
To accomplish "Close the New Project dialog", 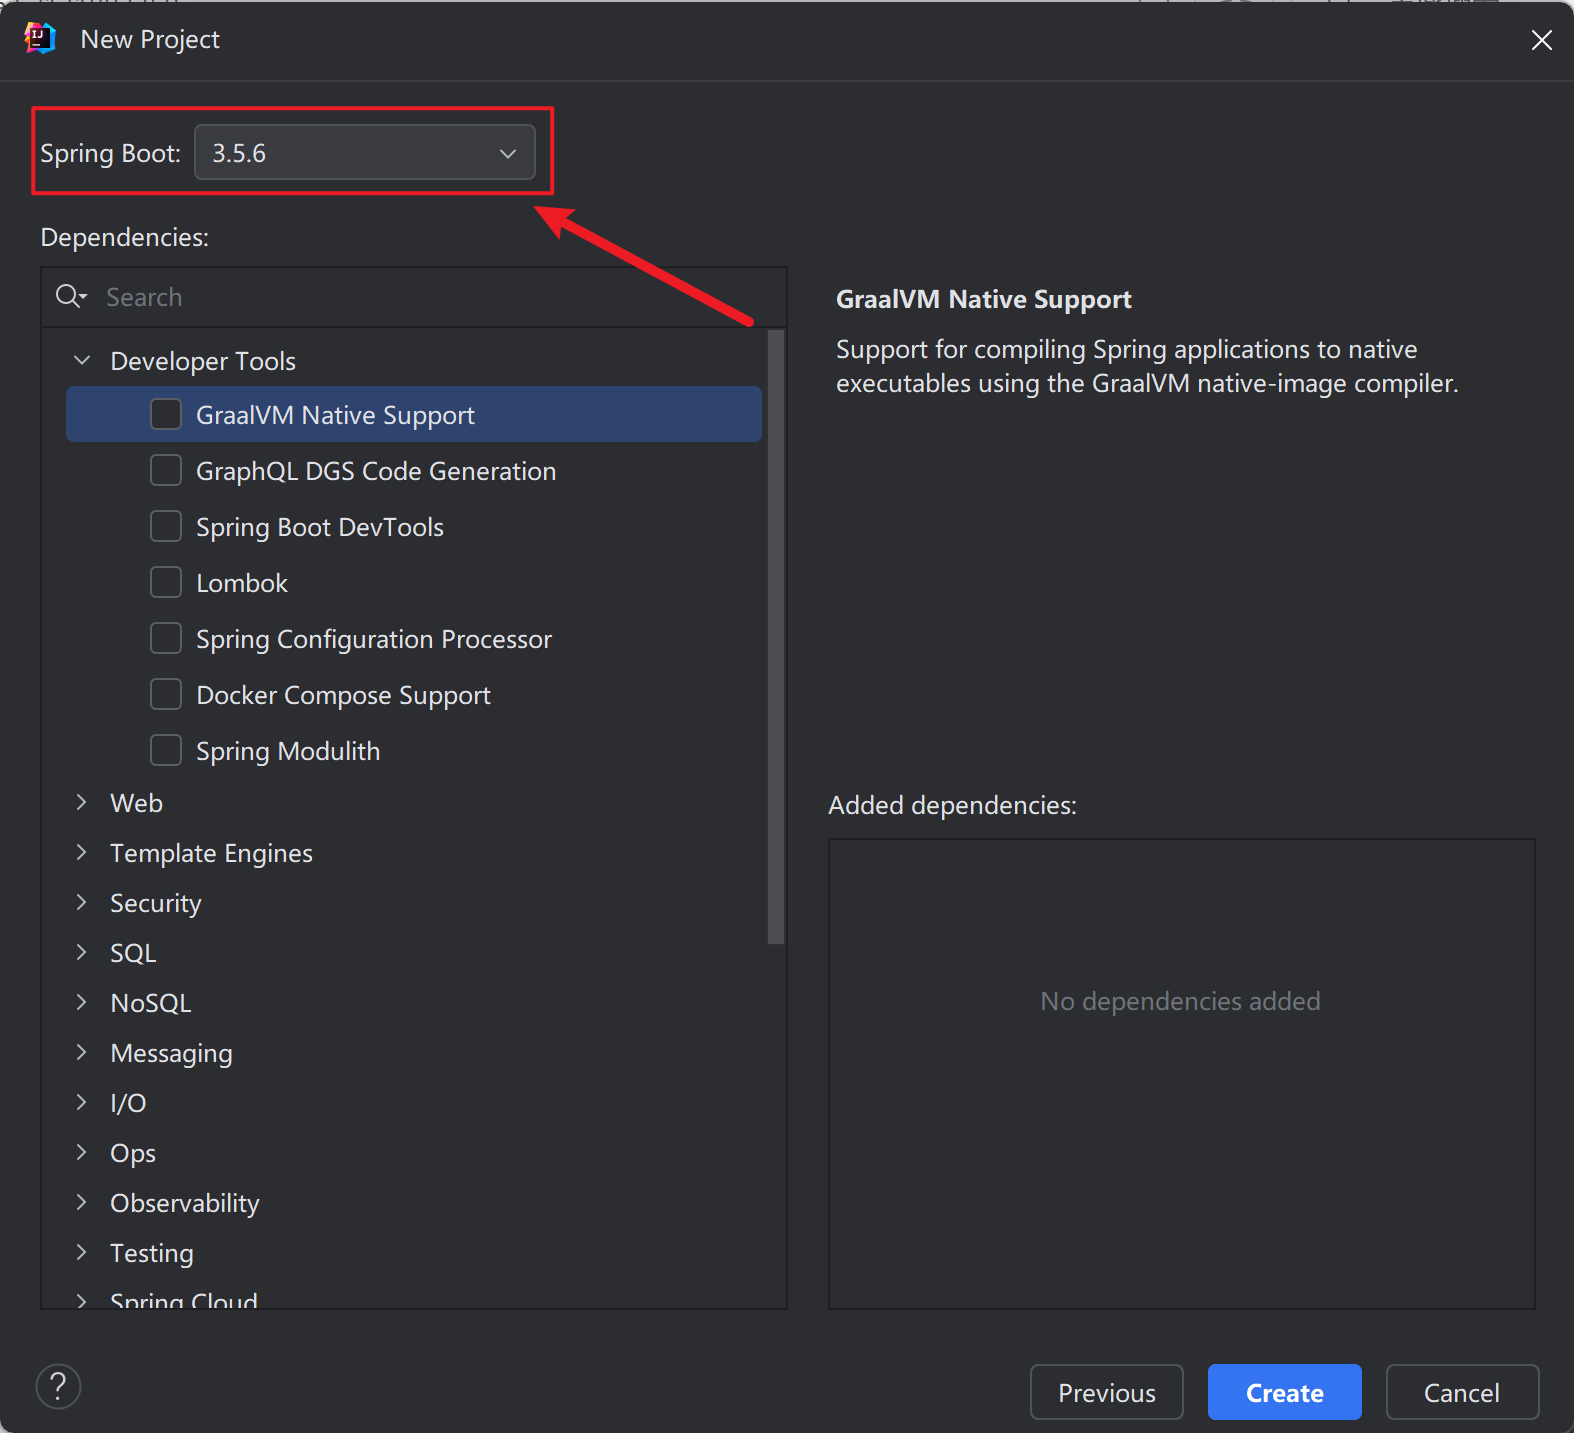I will click(x=1541, y=39).
